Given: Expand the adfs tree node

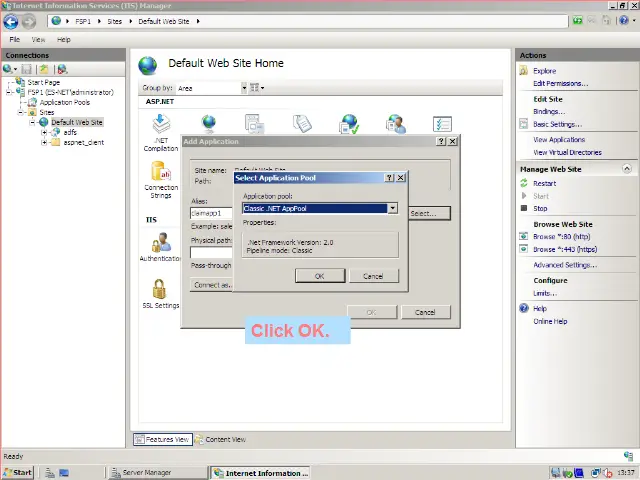Looking at the screenshot, I should [x=44, y=132].
